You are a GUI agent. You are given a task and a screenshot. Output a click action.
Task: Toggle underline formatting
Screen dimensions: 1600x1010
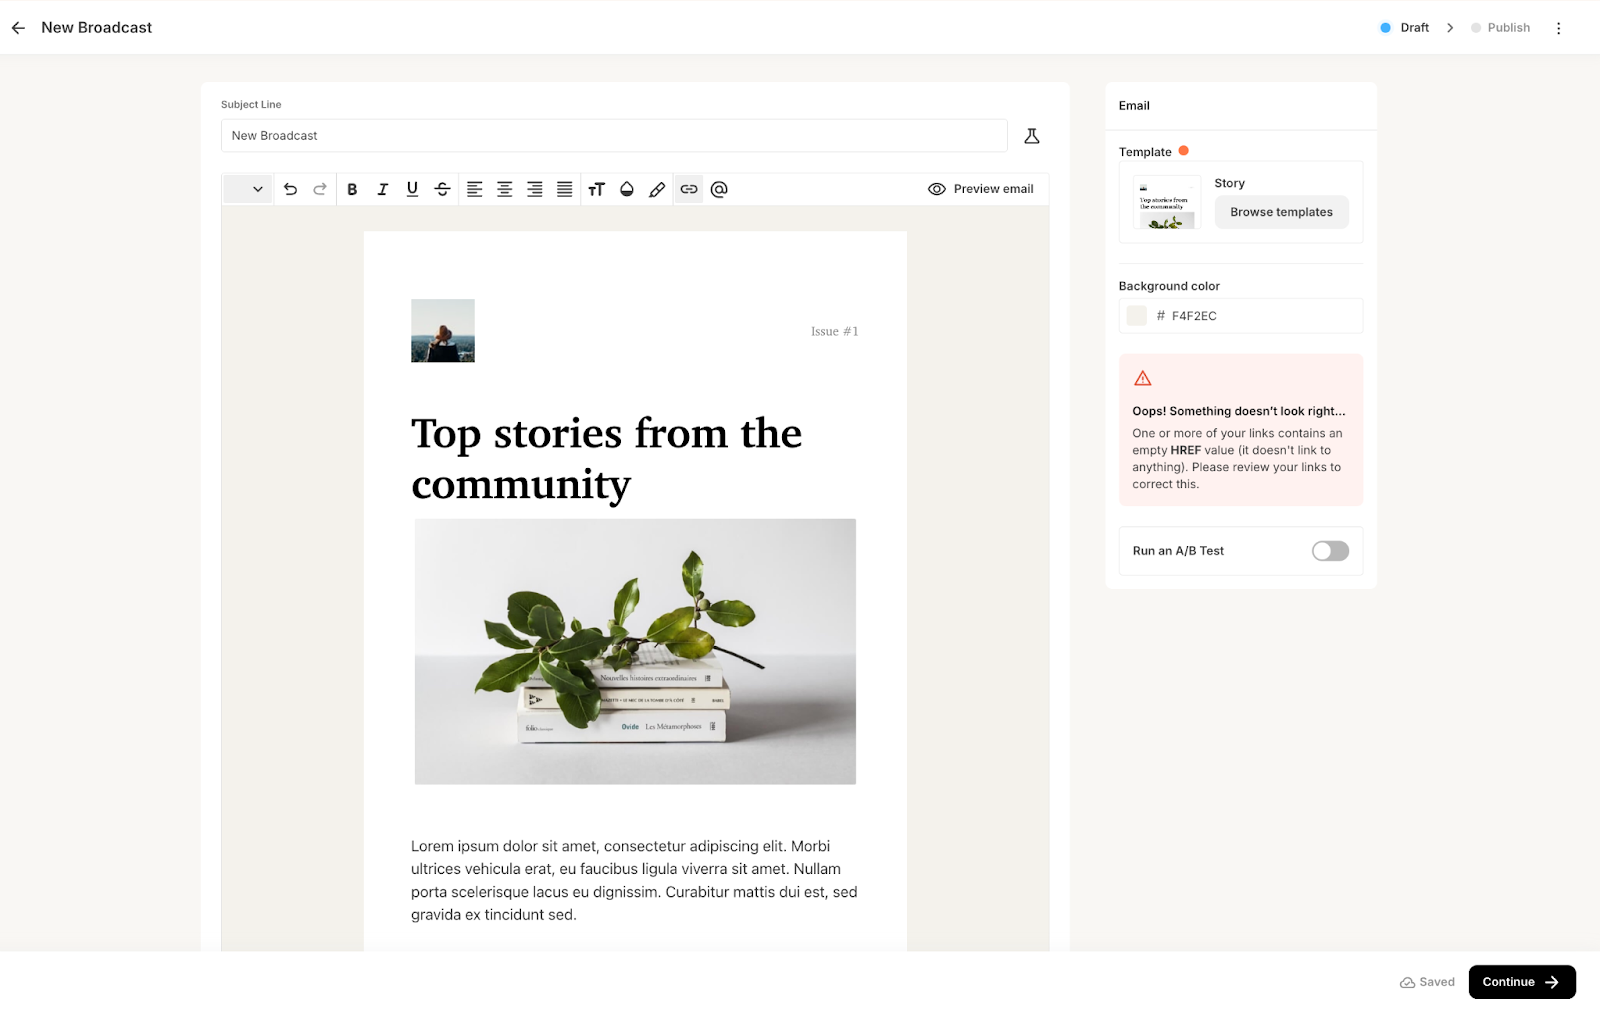[x=412, y=189]
